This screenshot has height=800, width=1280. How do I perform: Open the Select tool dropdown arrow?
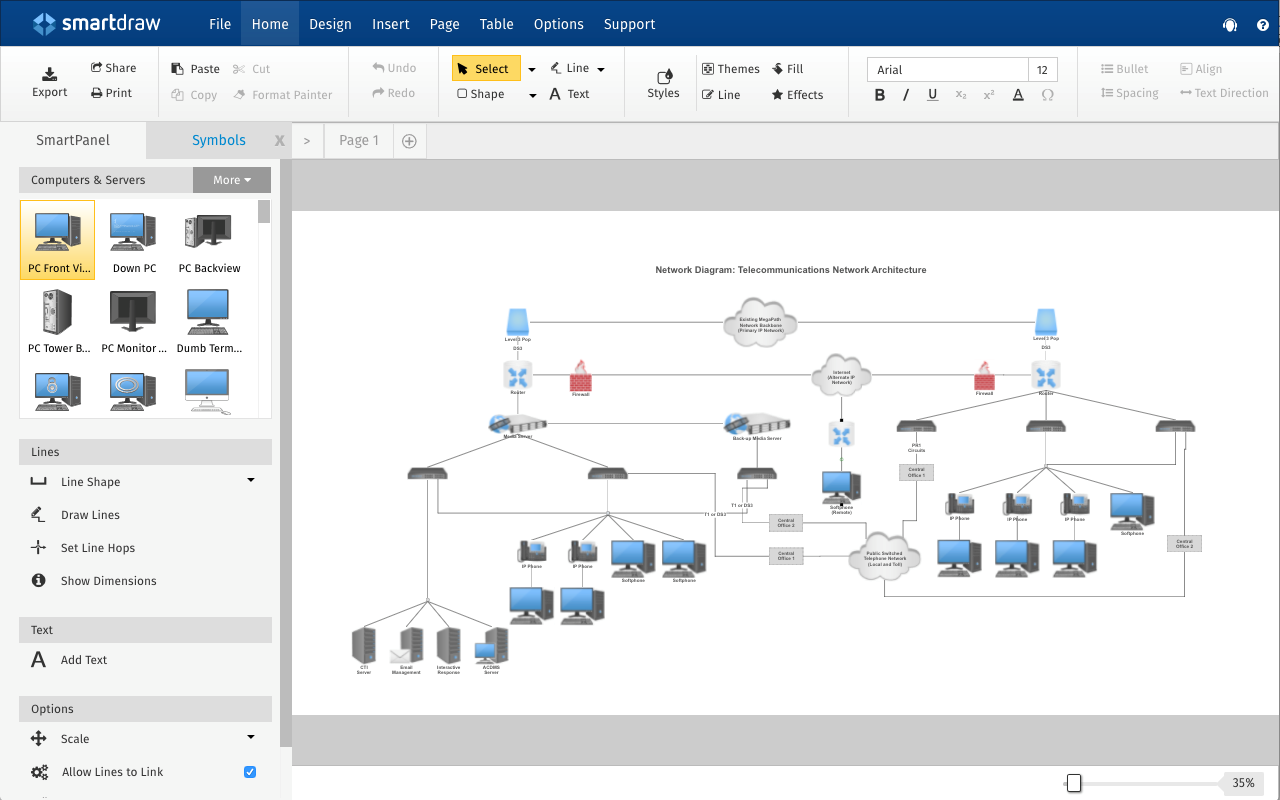(532, 69)
